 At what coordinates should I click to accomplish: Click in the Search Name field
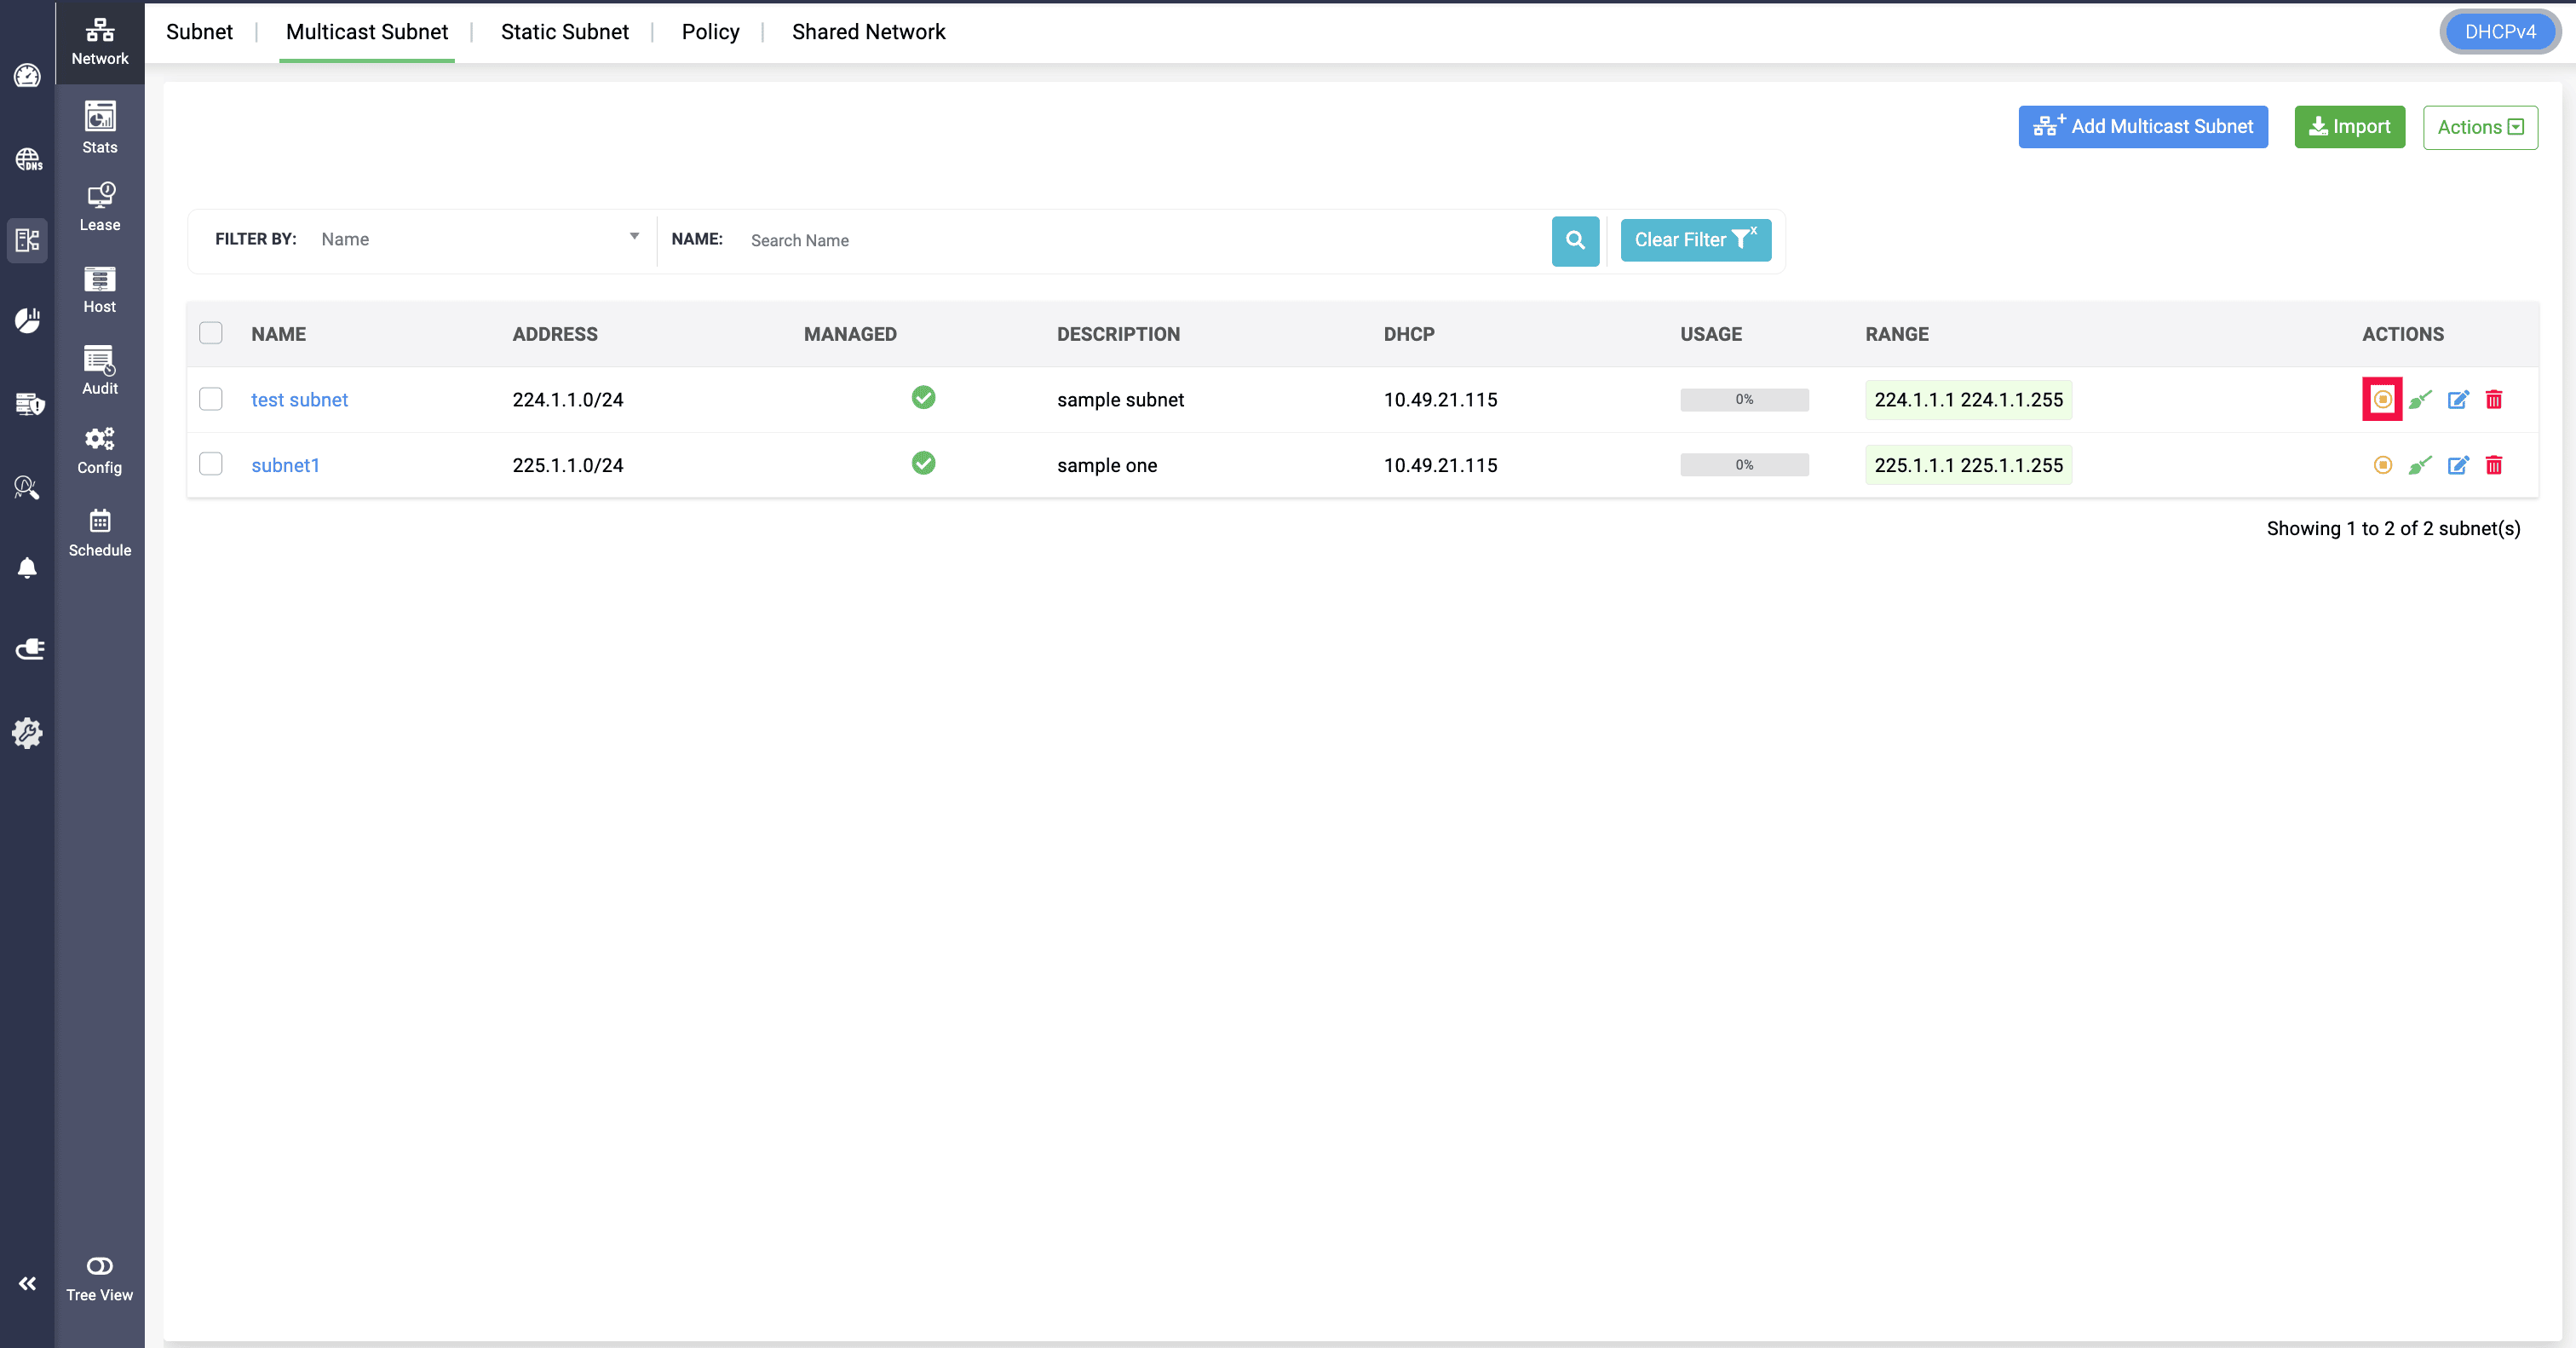click(1140, 240)
